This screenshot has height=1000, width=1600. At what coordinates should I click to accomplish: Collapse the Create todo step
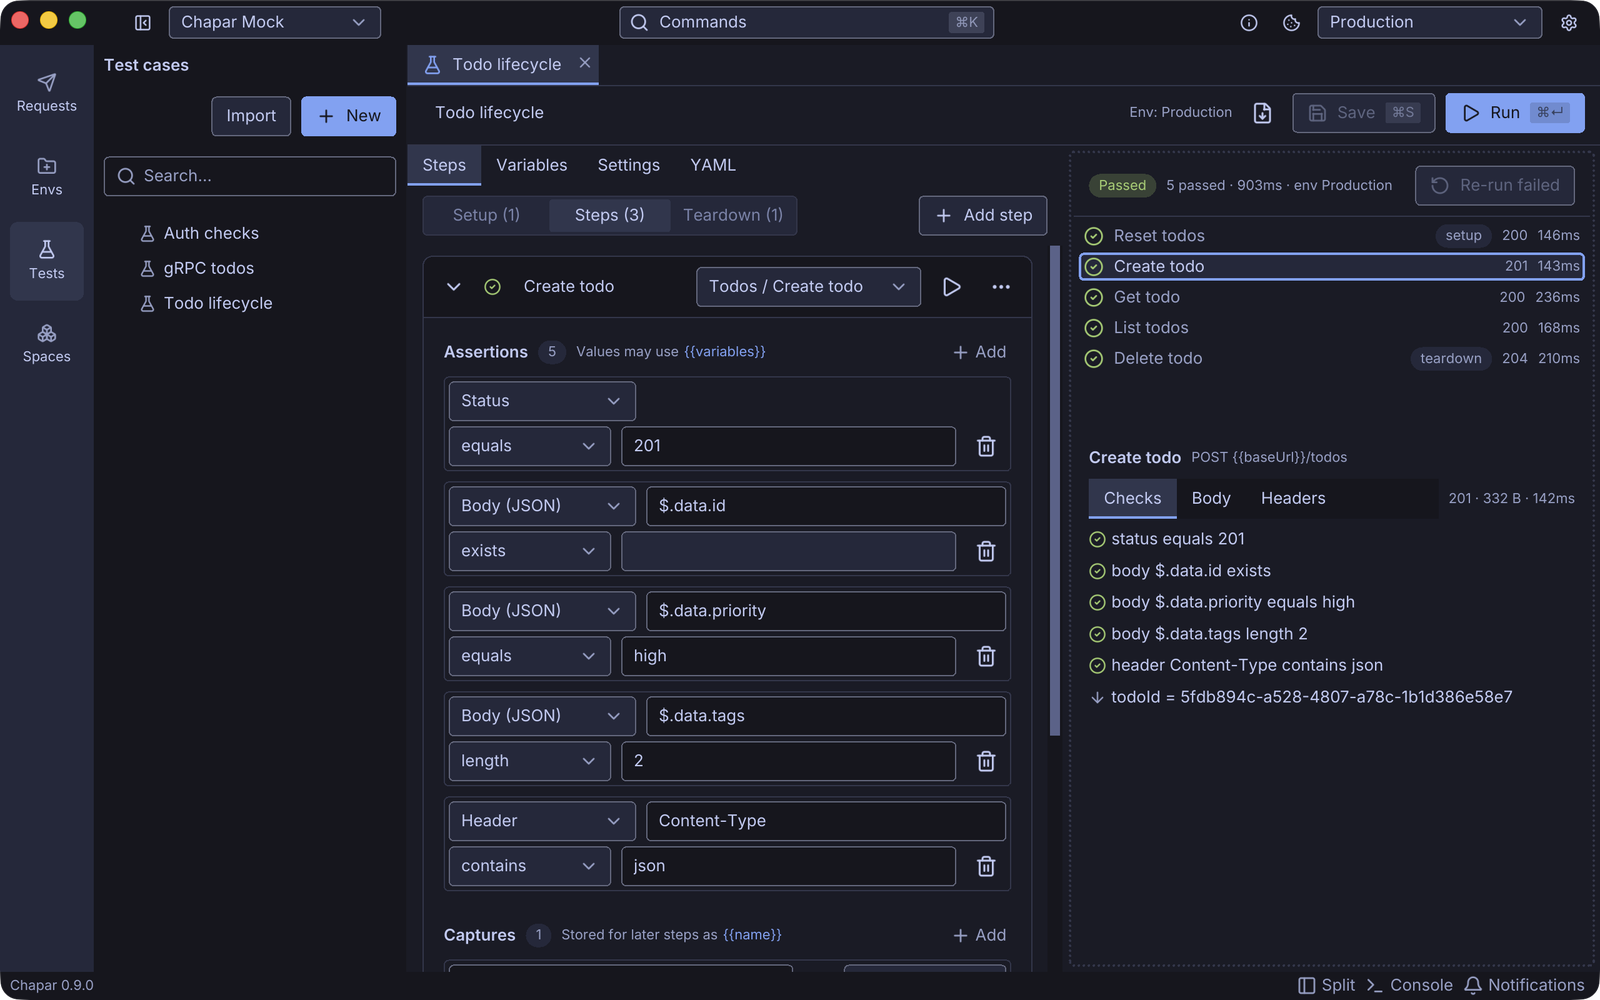coord(454,287)
